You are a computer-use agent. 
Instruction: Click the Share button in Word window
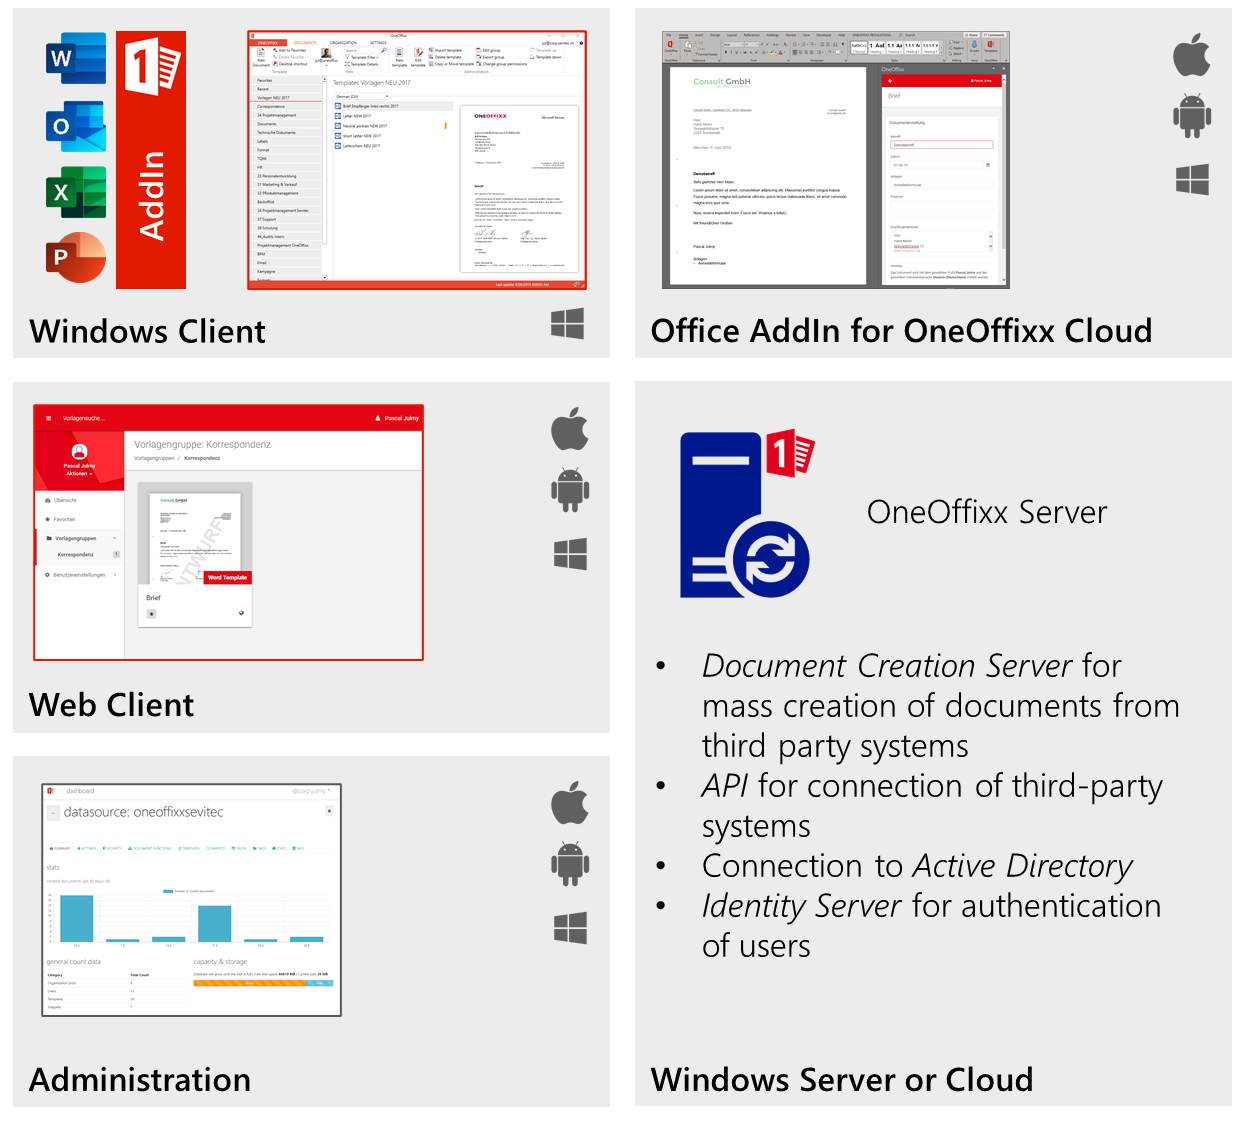(x=970, y=35)
